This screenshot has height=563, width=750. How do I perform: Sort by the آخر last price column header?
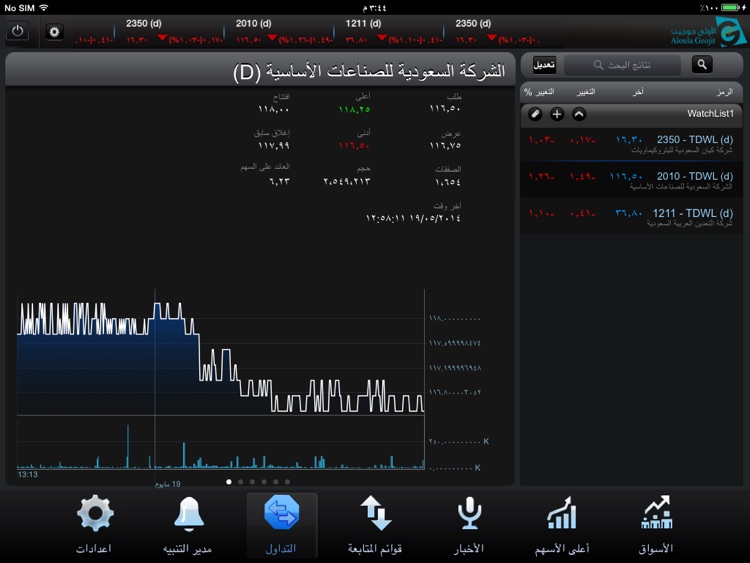click(x=638, y=92)
